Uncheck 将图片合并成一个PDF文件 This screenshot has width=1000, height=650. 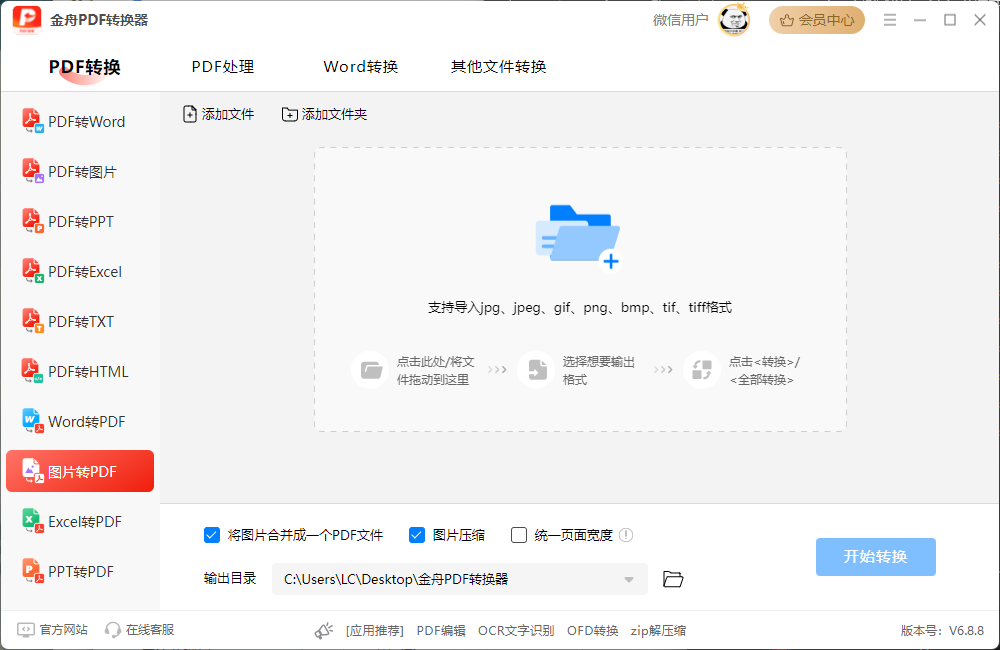211,535
